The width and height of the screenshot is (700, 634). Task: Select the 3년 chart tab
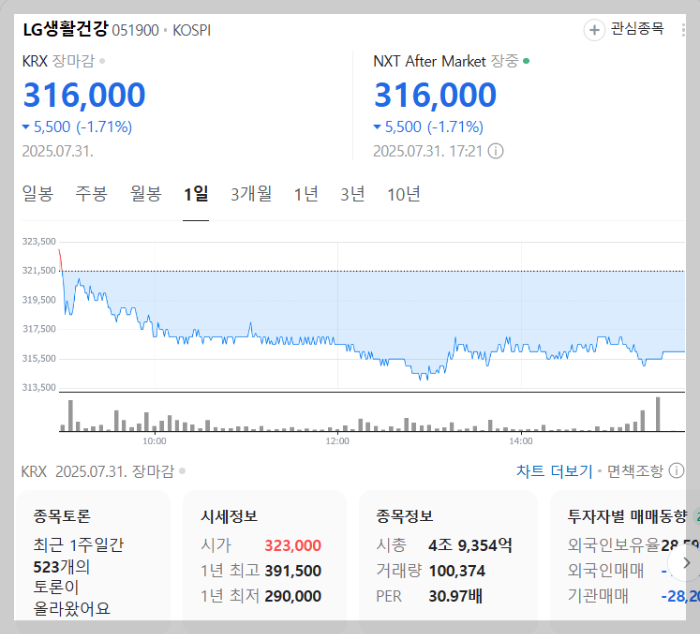[x=353, y=194]
